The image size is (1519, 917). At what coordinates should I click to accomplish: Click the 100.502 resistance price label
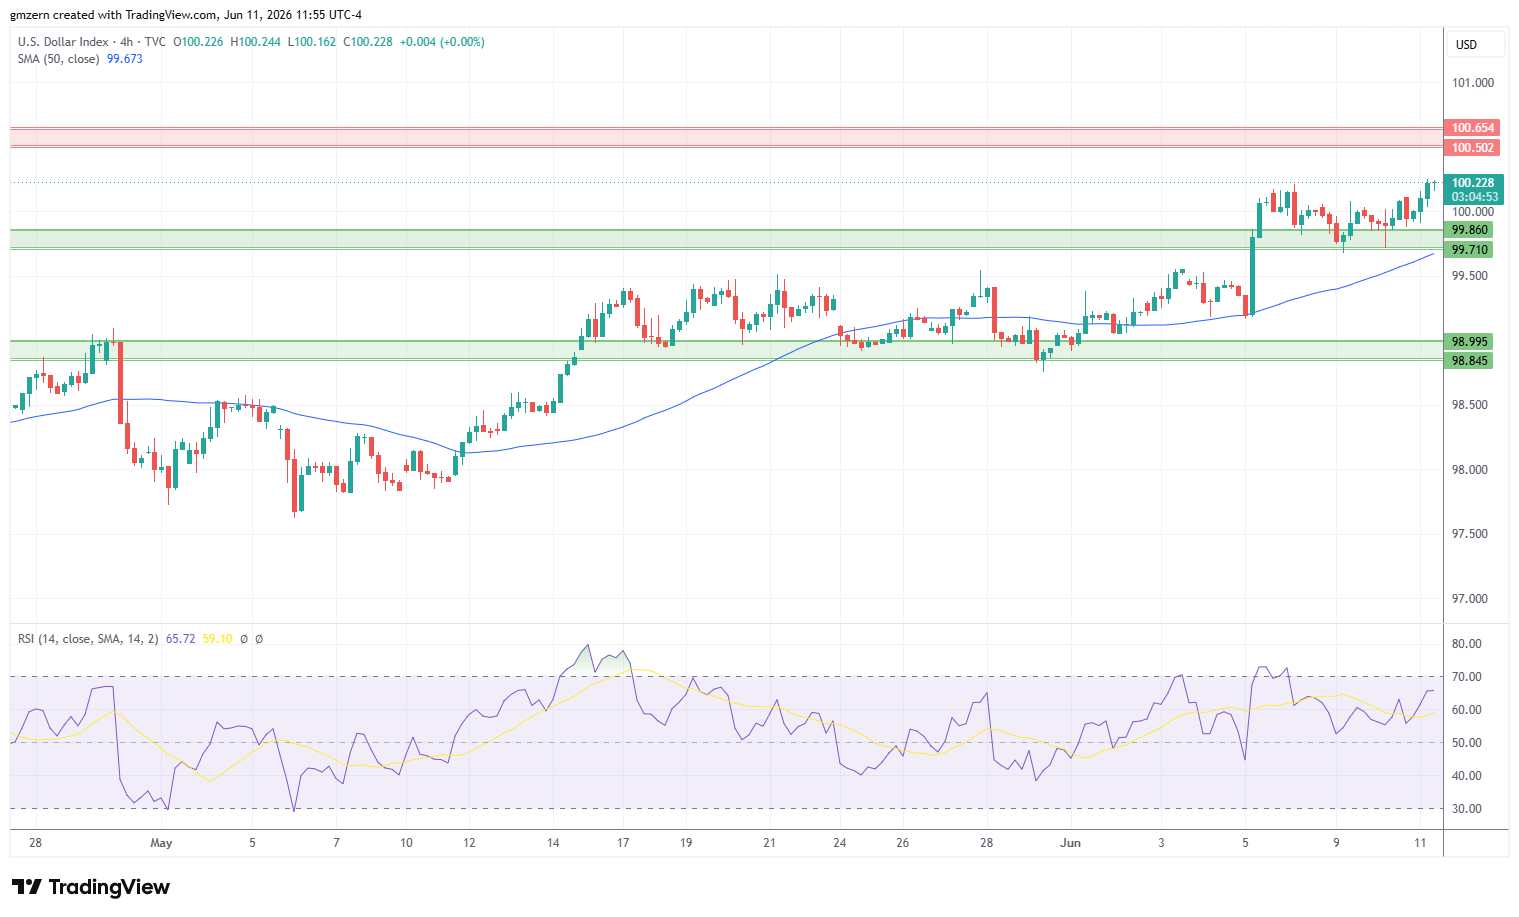[x=1473, y=148]
